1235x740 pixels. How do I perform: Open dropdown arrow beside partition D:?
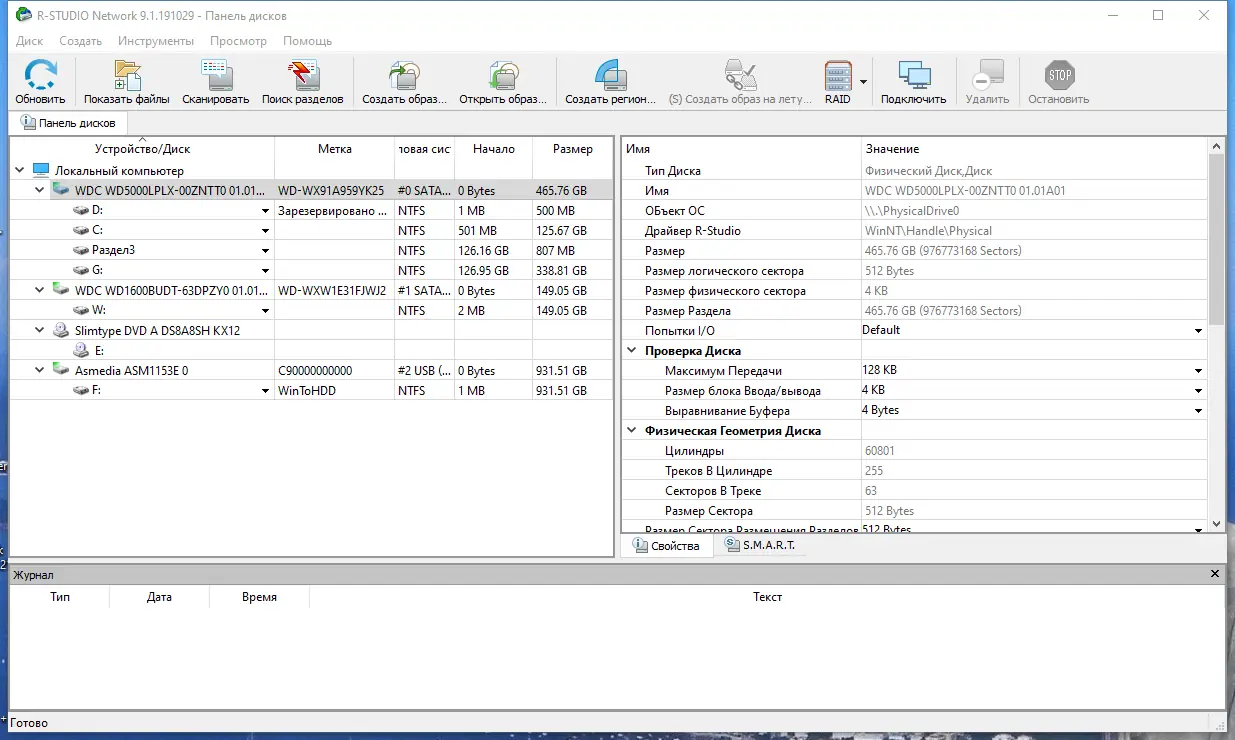(x=266, y=211)
